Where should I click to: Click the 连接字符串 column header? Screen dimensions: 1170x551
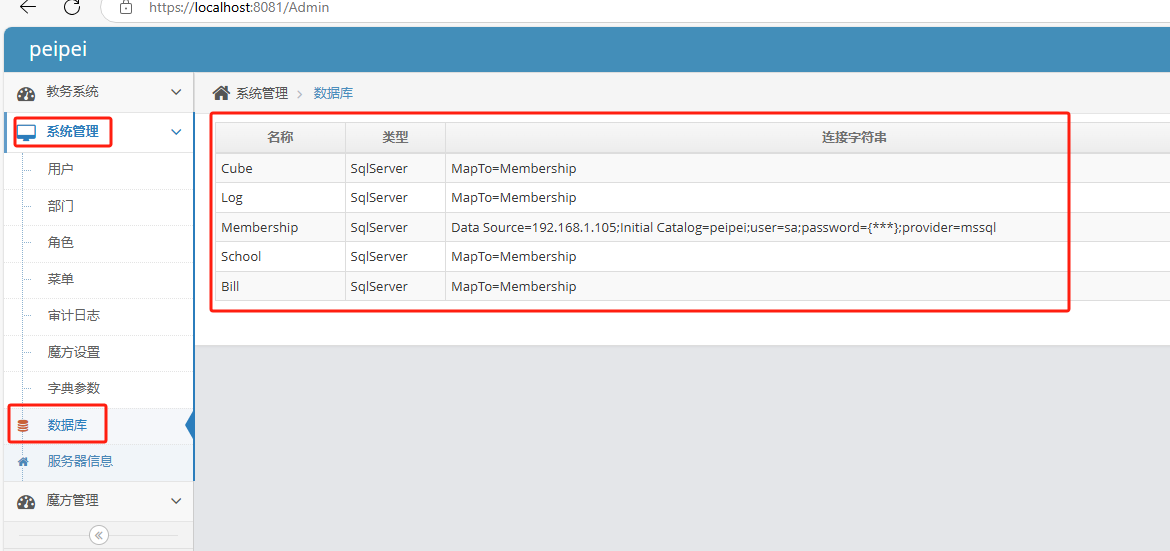tap(854, 138)
